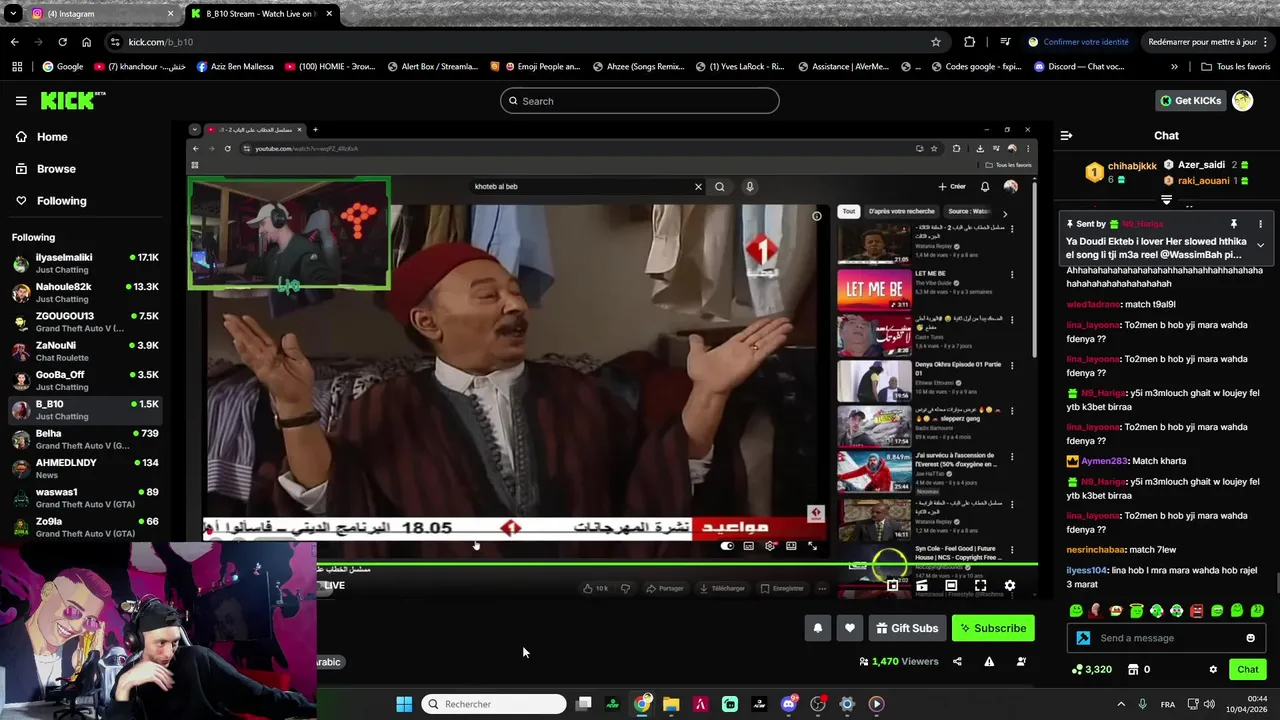
Task: Open Belha channel in Following list
Action: 85,440
